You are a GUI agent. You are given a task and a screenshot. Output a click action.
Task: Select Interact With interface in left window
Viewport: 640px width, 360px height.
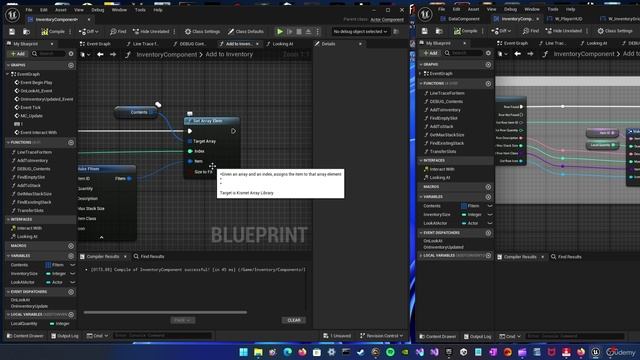pyautogui.click(x=29, y=228)
